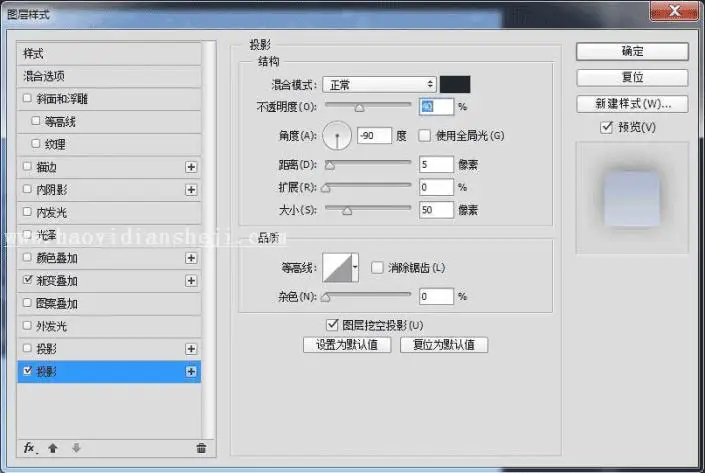
Task: Open the 外发光 settings row
Action: [x=109, y=326]
